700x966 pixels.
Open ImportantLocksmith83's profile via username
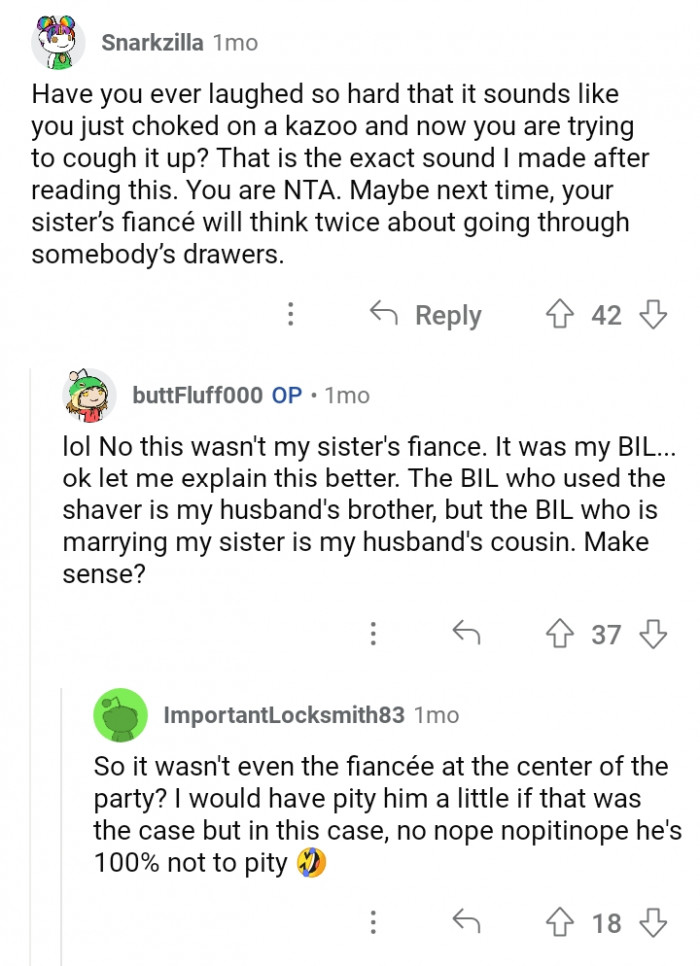(x=283, y=715)
